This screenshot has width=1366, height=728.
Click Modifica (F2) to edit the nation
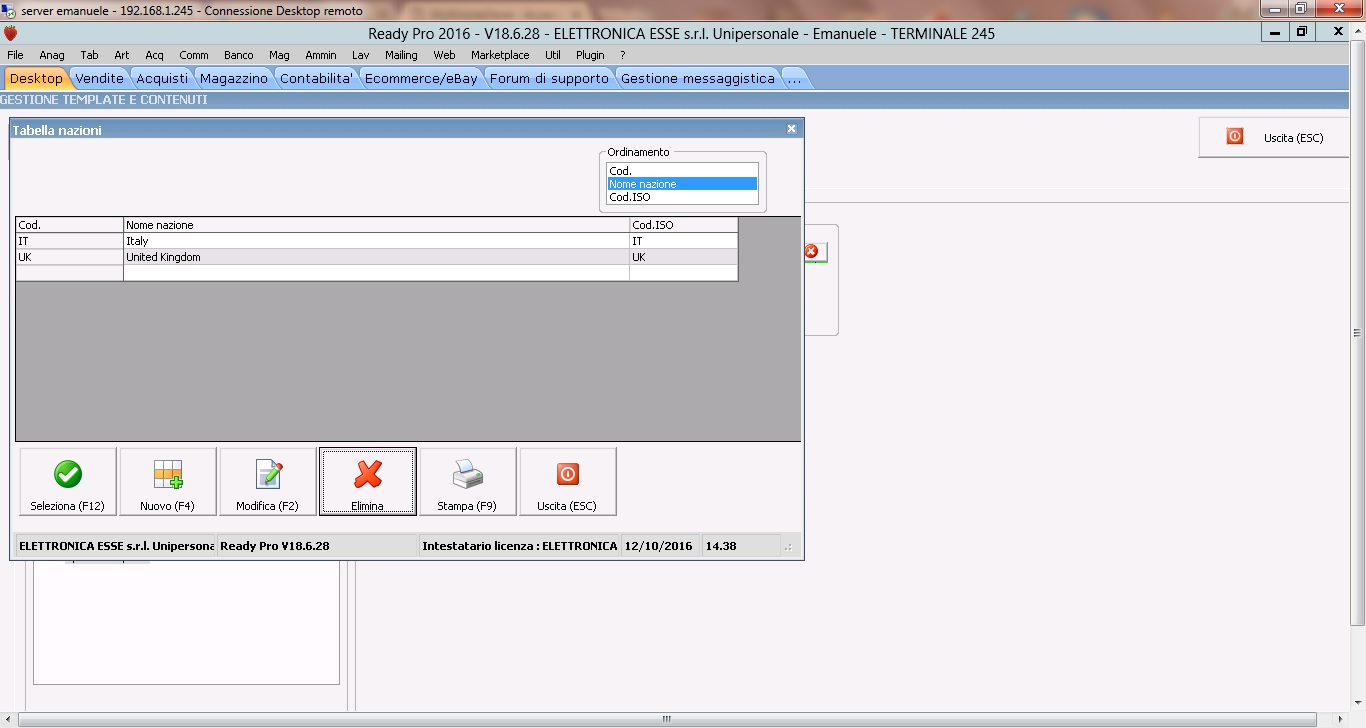pyautogui.click(x=268, y=481)
